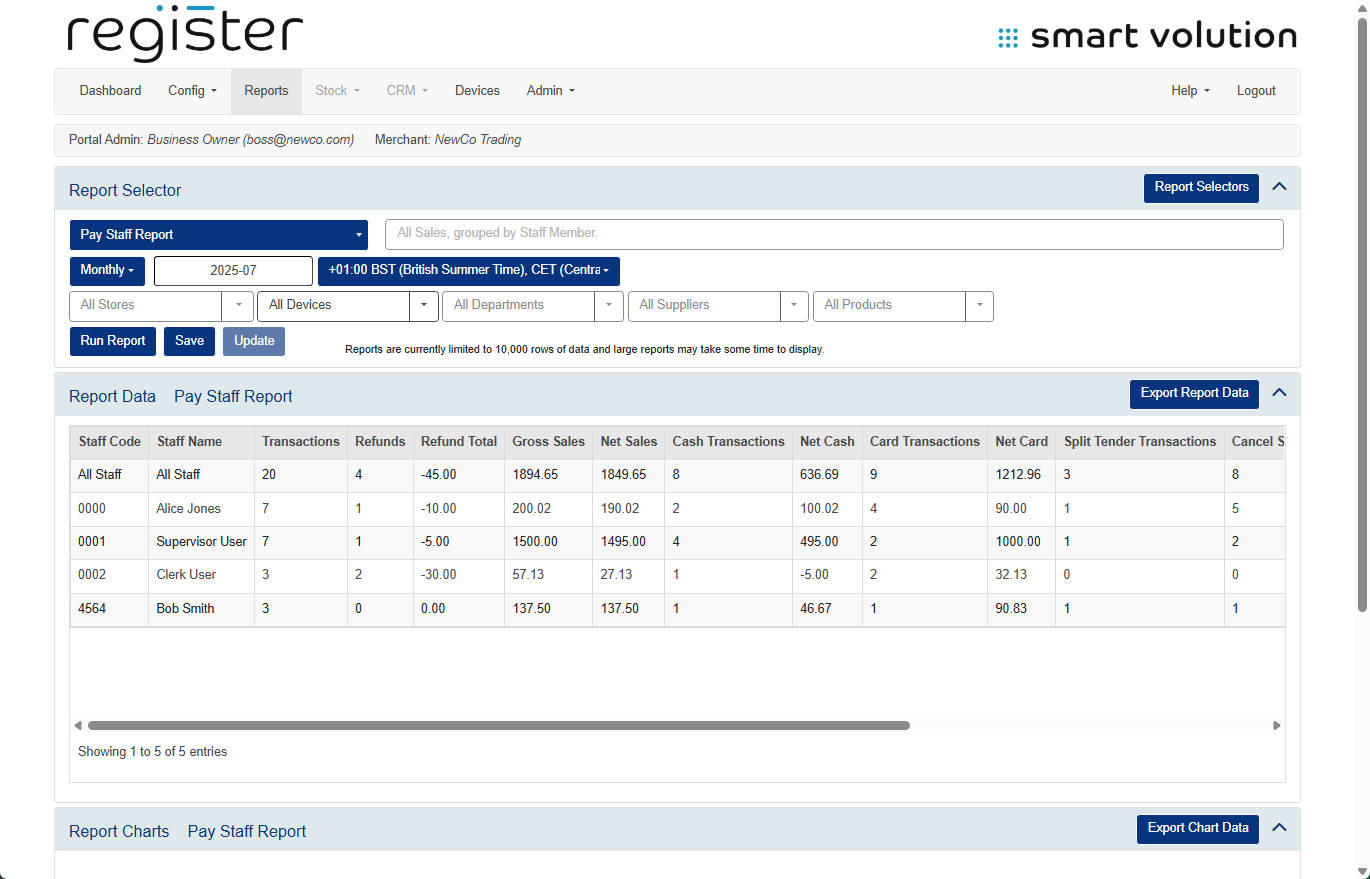Open the Stock menu
Screen dimensions: 1370x879
[338, 91]
